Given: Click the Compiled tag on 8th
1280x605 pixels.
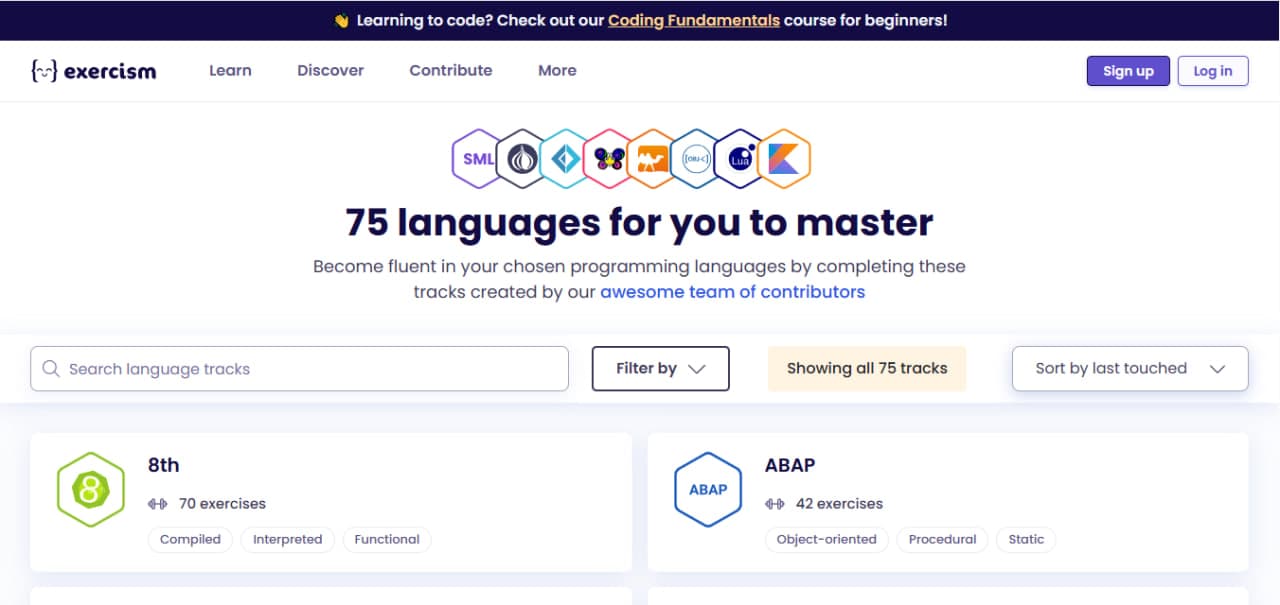Looking at the screenshot, I should coord(190,540).
